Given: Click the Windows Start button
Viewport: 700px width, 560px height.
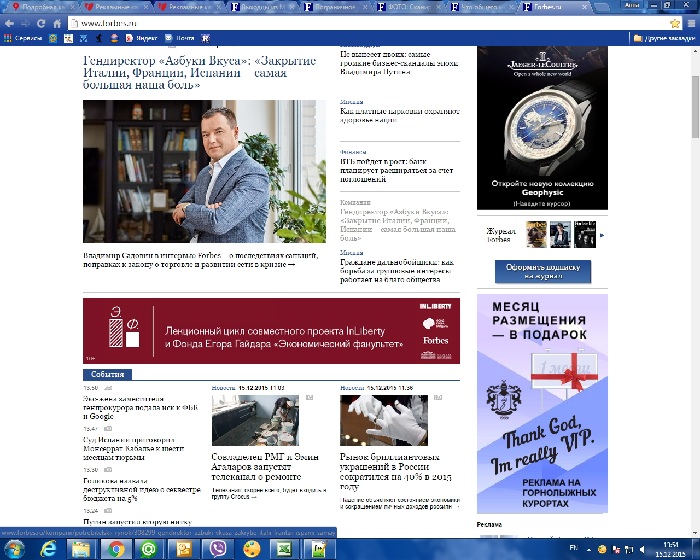Looking at the screenshot, I should 14,549.
